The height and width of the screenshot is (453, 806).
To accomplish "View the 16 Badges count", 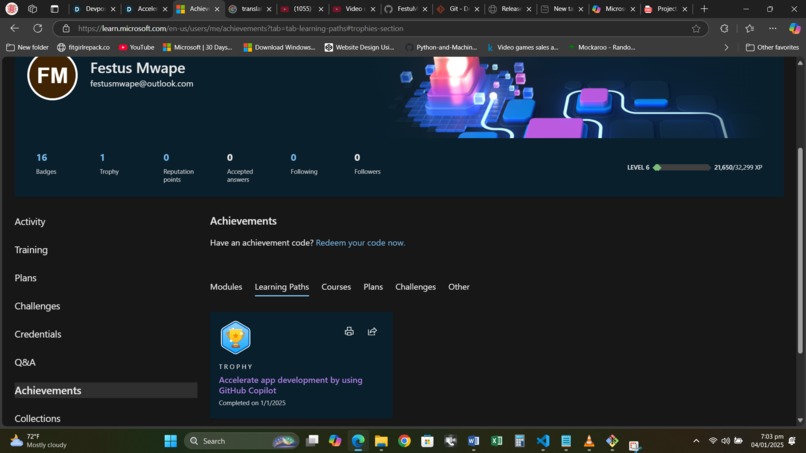I will pyautogui.click(x=45, y=164).
